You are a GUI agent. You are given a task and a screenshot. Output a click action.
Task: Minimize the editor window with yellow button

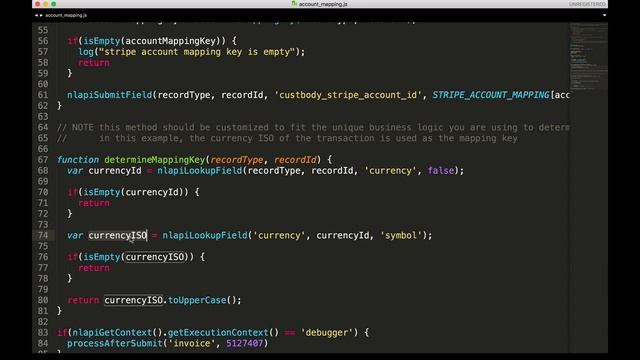tap(46, 4)
